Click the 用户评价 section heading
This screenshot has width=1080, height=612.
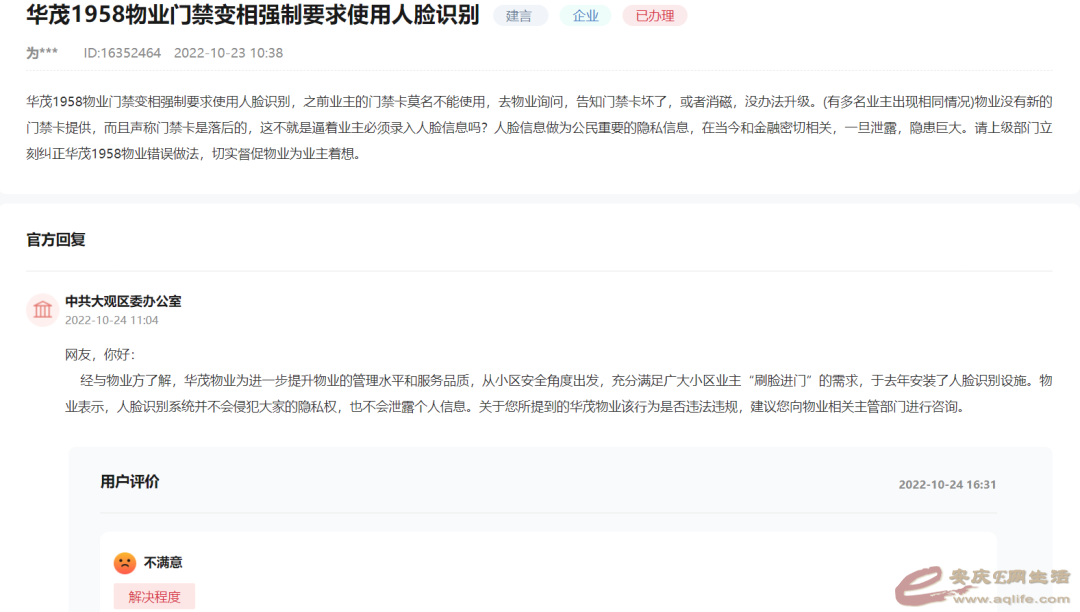click(130, 482)
